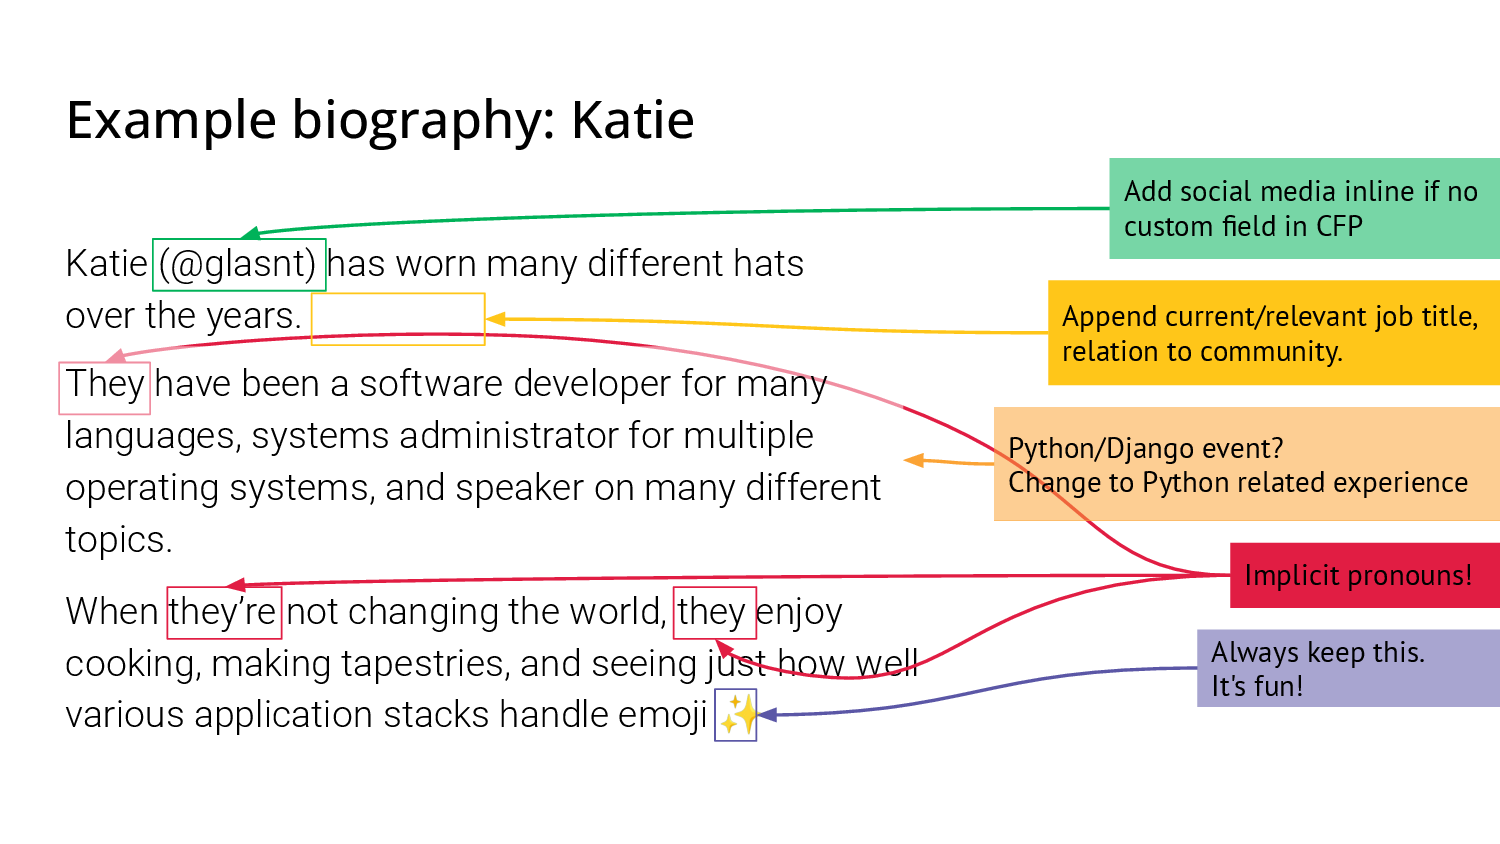Select the yellow 'Append current/relevant job title' note
Image resolution: width=1500 pixels, height=844 pixels.
coord(1273,333)
